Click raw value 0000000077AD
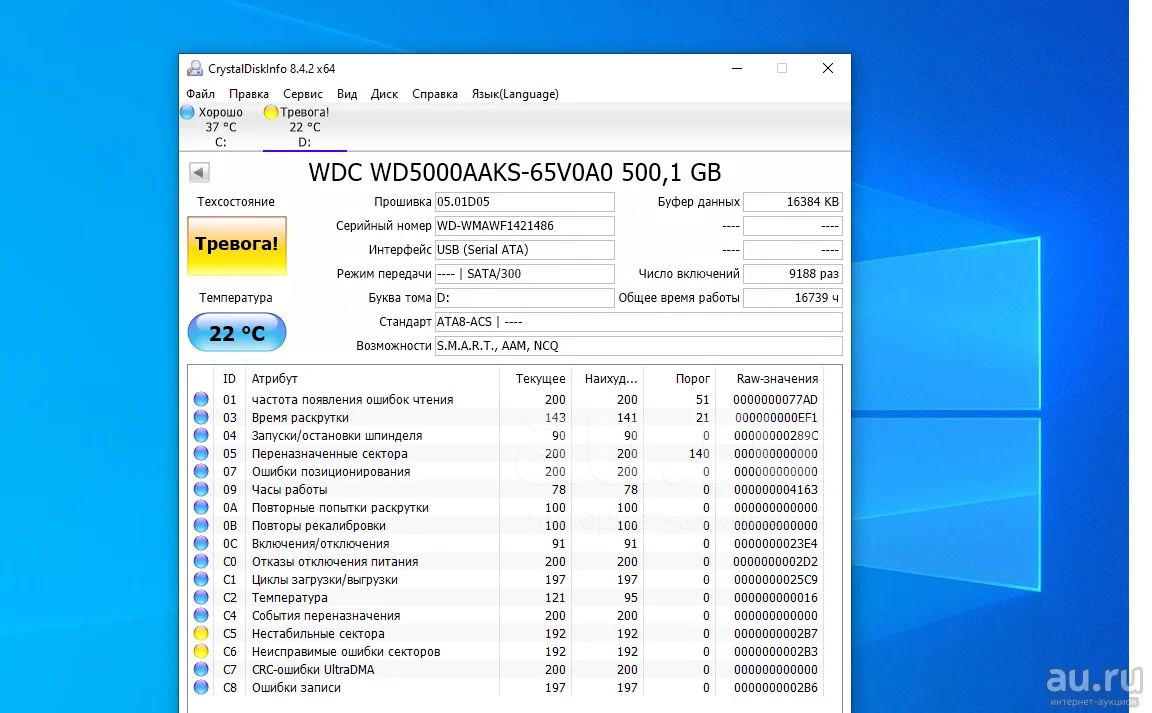This screenshot has width=1152, height=713. (775, 400)
